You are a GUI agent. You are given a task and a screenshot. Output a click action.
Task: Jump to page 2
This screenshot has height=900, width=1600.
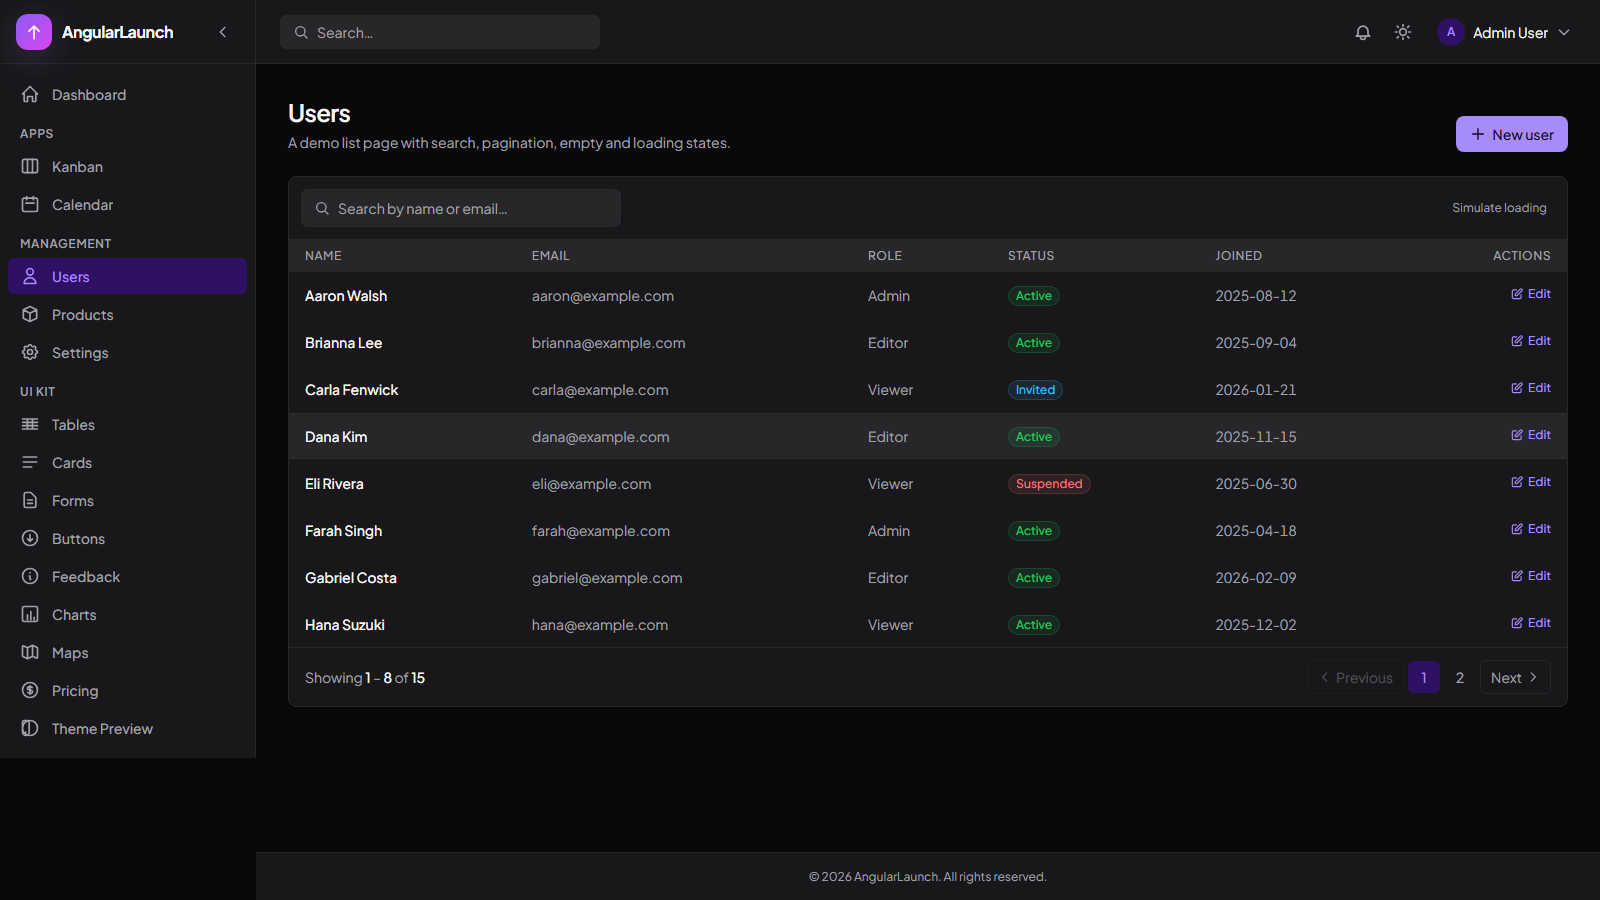click(1460, 677)
